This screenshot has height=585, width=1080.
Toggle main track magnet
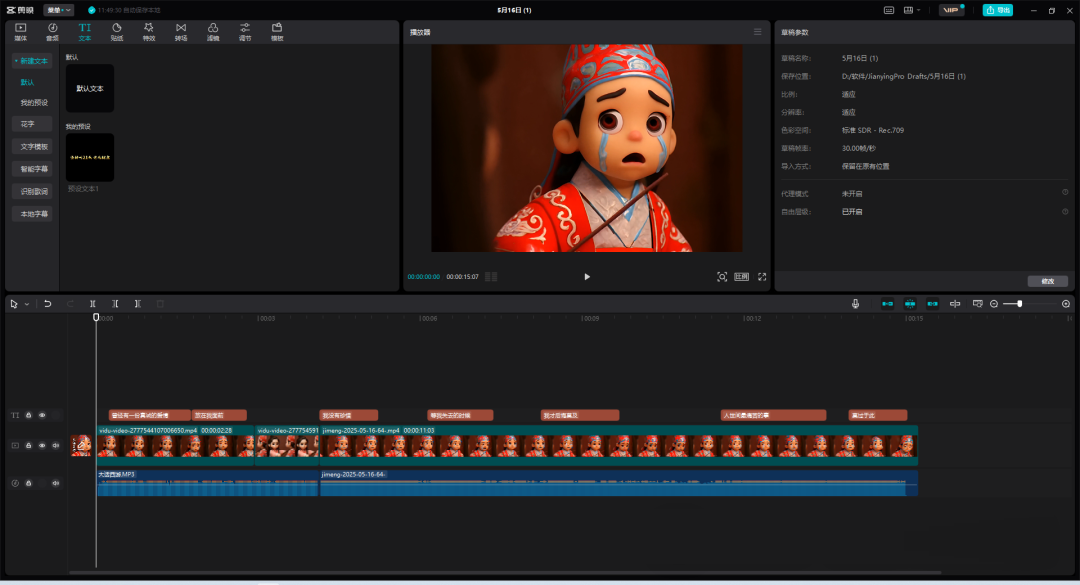[x=887, y=304]
